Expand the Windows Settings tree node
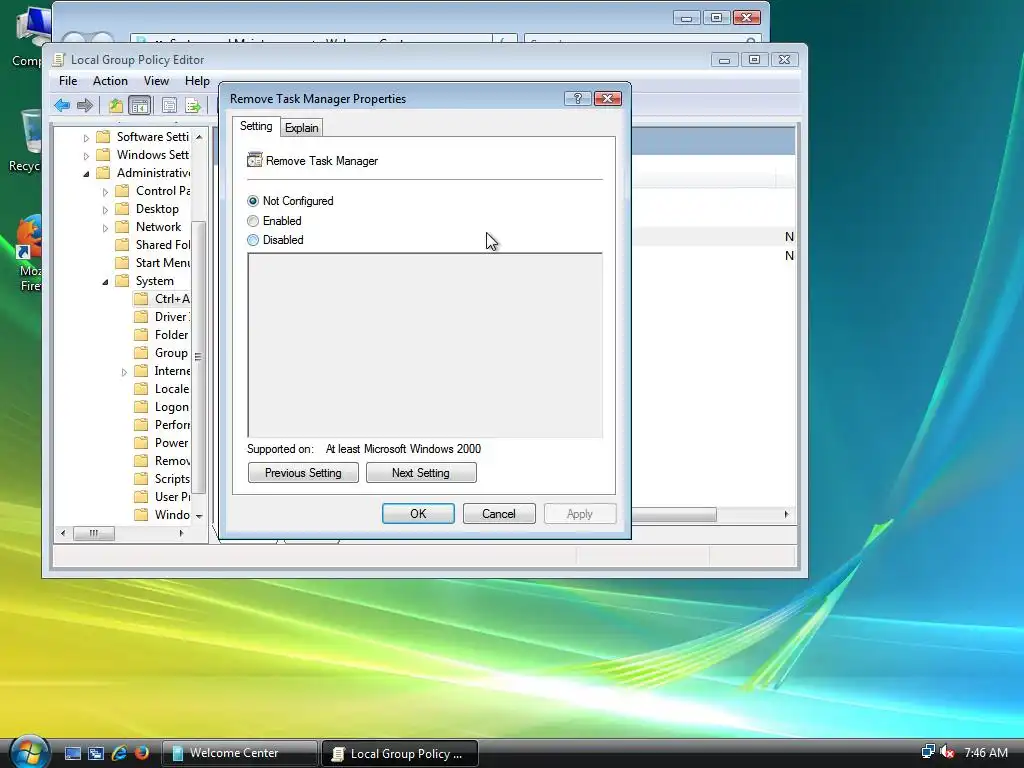Viewport: 1024px width, 768px height. coord(86,156)
